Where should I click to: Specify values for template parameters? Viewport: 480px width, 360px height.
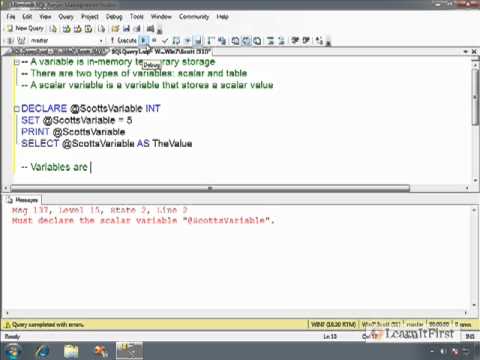[319, 41]
